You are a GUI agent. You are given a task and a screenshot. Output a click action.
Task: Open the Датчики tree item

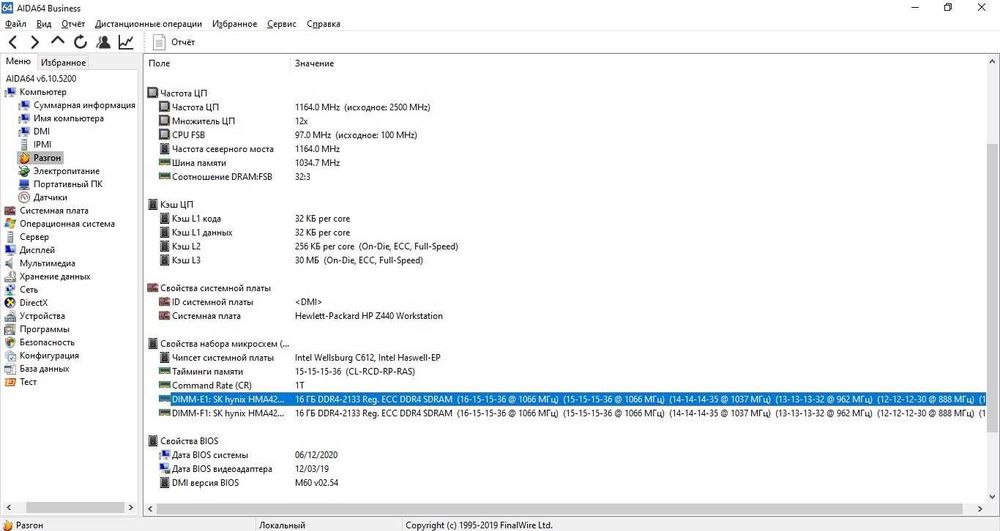point(50,197)
